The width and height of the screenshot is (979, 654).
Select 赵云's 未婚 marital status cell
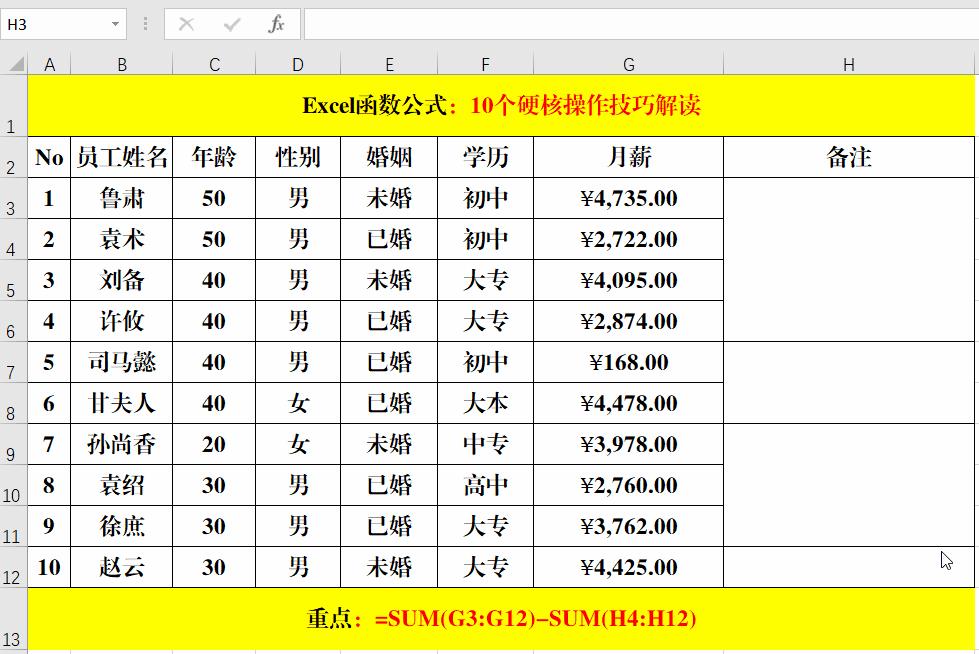coord(389,567)
